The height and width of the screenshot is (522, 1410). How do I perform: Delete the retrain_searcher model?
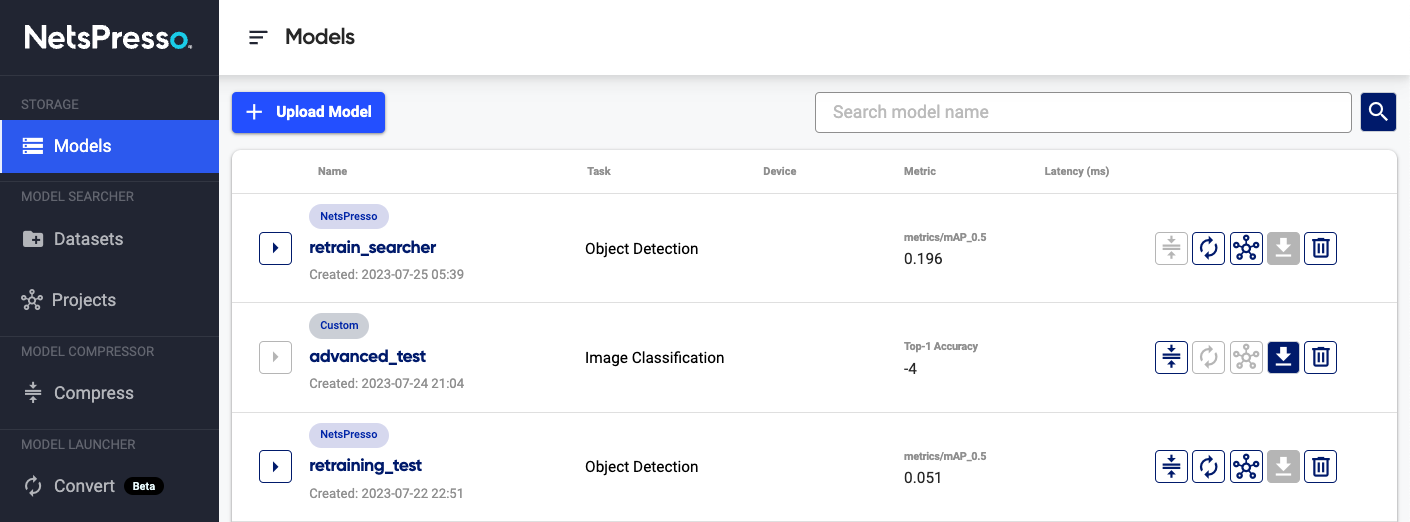click(x=1320, y=248)
